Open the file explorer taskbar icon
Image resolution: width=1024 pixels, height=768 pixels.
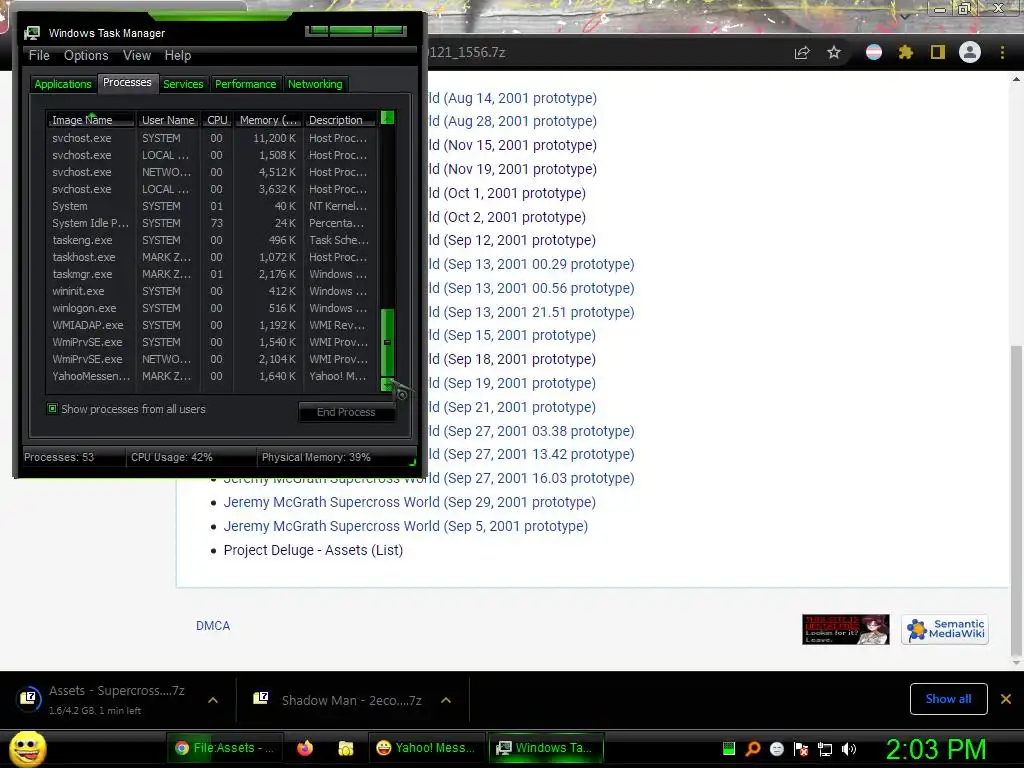(345, 748)
